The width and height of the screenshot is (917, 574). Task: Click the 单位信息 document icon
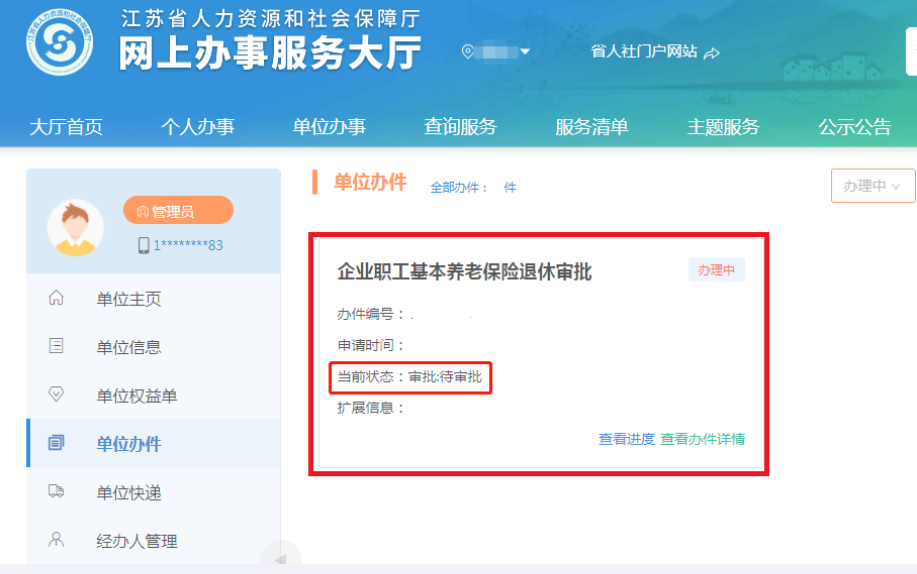coord(56,347)
